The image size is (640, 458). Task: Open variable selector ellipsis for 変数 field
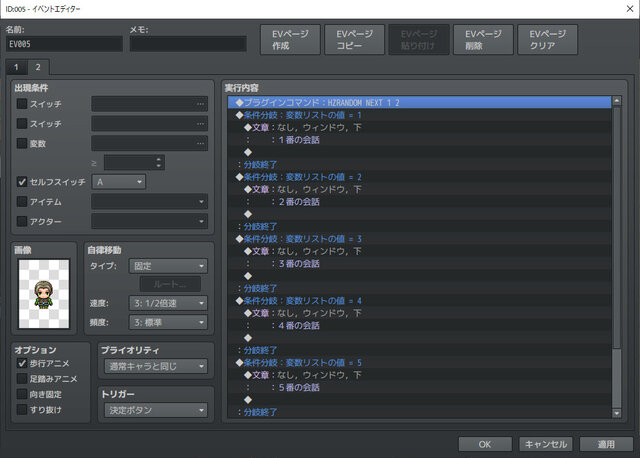[200, 143]
